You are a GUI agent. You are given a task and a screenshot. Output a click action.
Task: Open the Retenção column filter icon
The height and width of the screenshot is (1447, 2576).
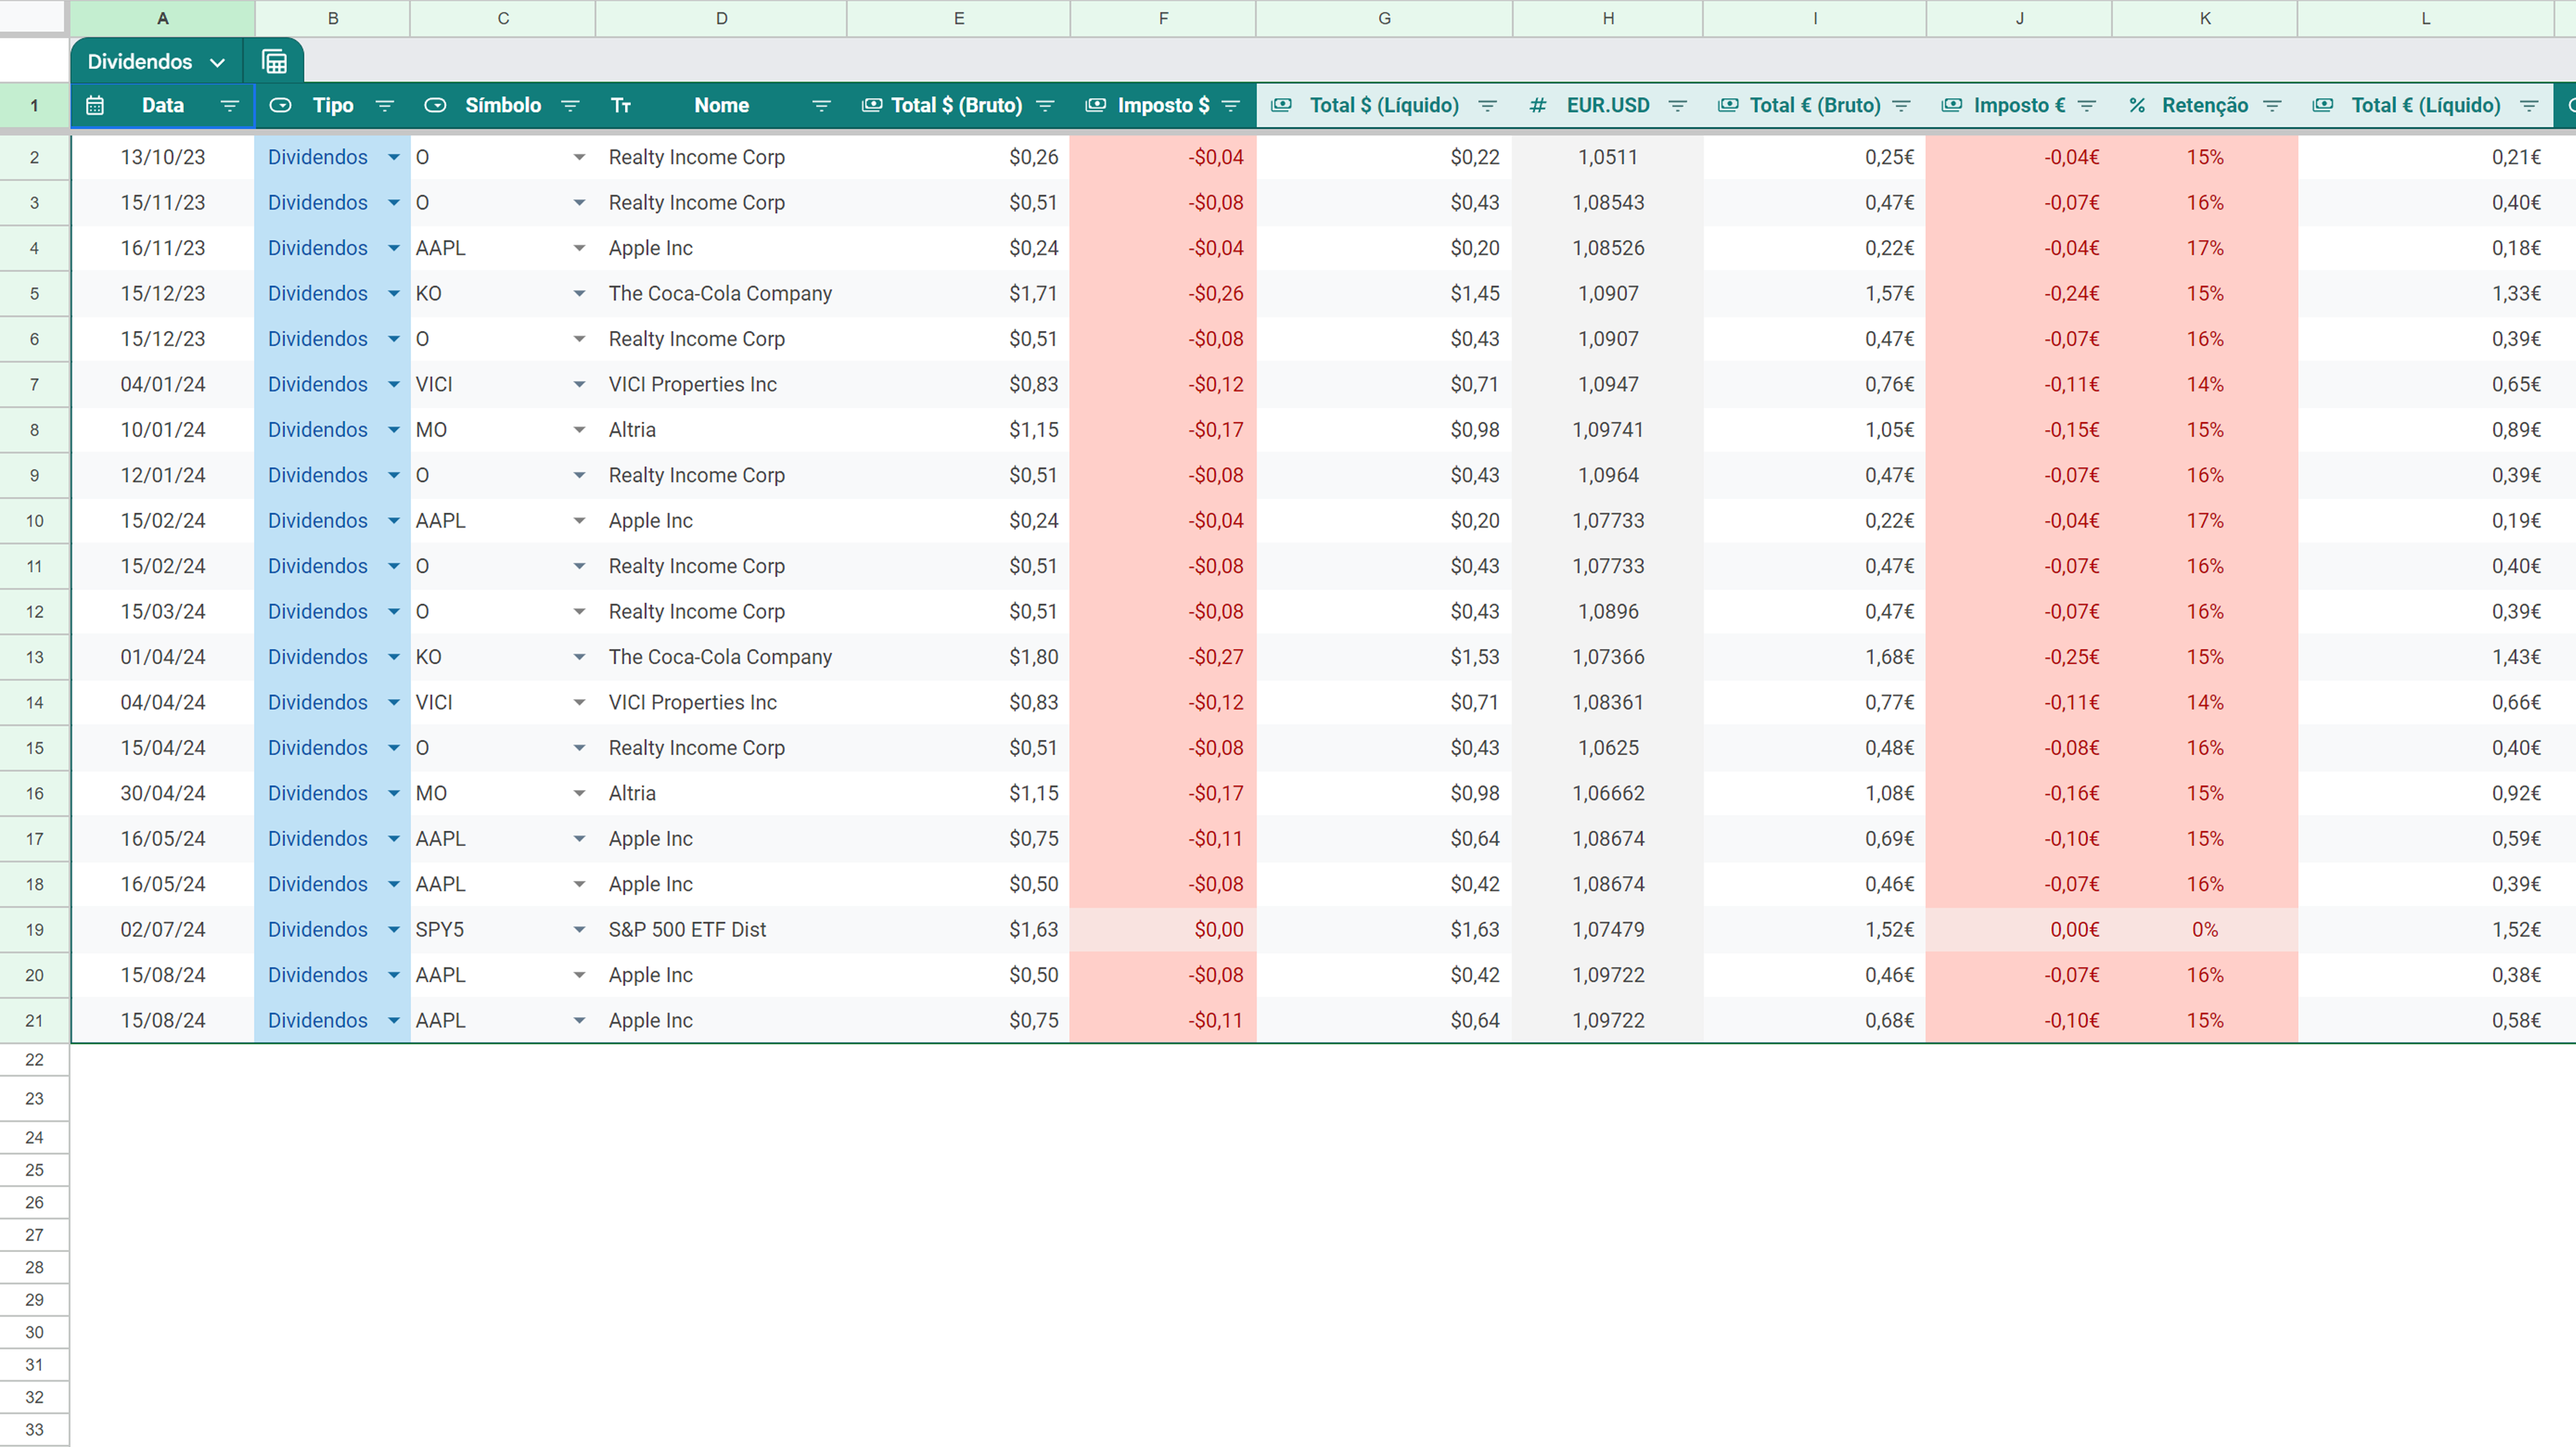(2272, 106)
